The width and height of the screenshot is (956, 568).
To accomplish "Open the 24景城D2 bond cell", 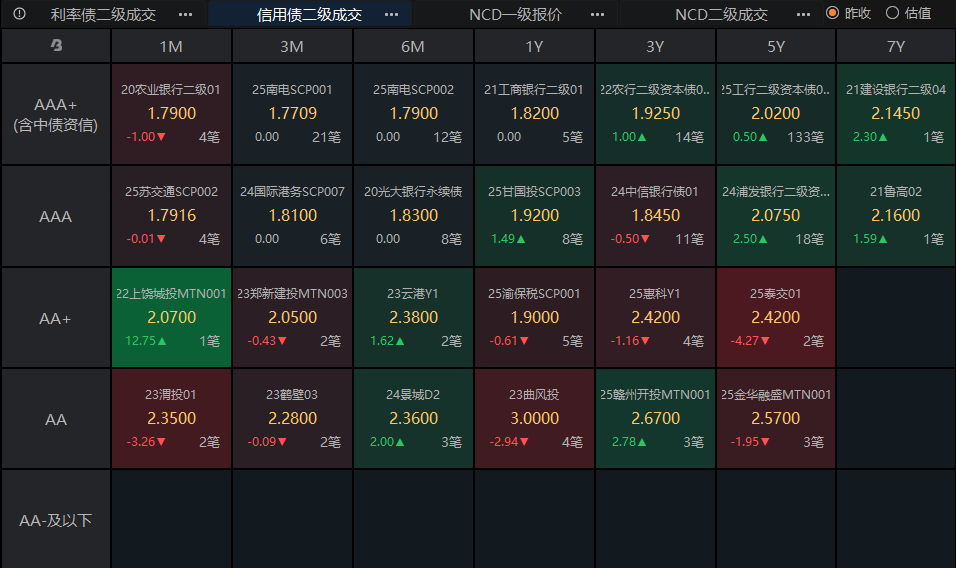I will click(x=413, y=419).
